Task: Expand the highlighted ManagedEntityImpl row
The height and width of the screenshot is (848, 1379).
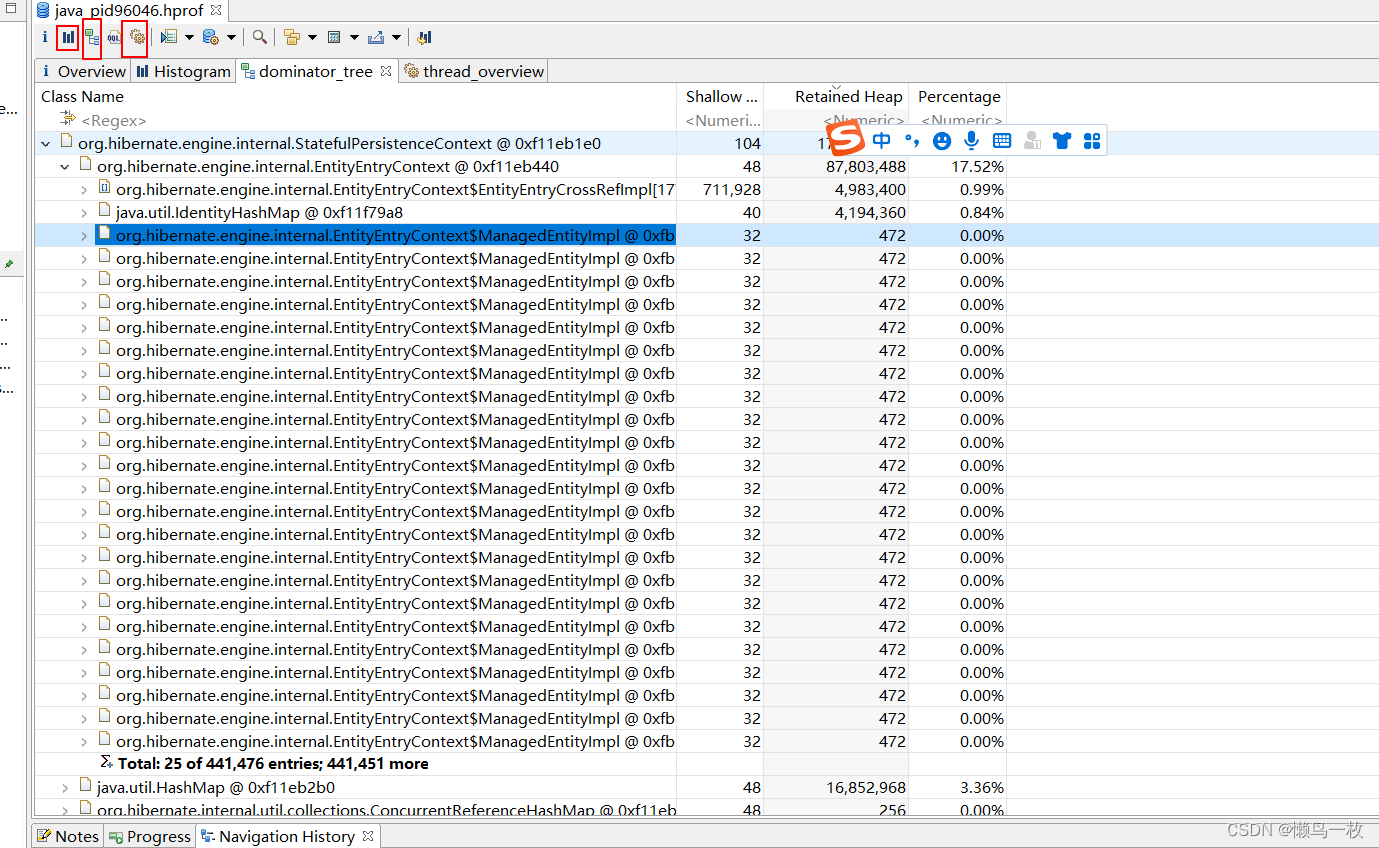Action: 84,236
